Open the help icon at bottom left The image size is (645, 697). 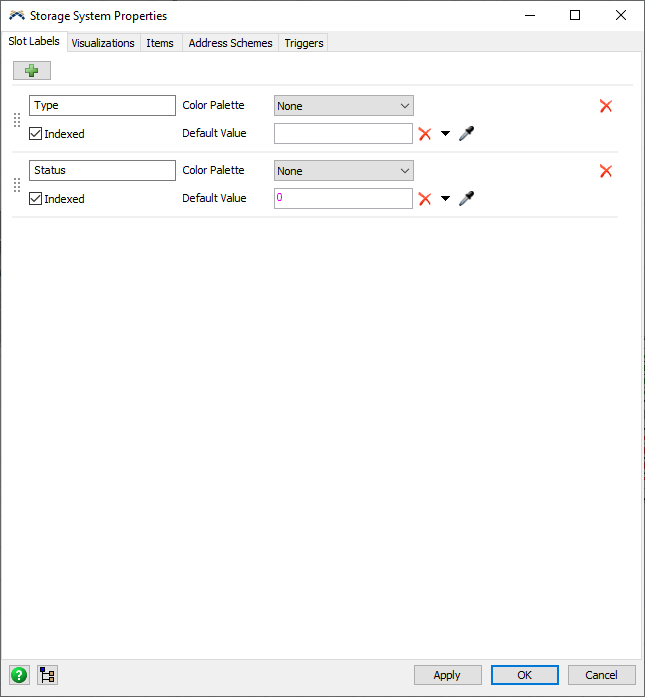click(19, 675)
